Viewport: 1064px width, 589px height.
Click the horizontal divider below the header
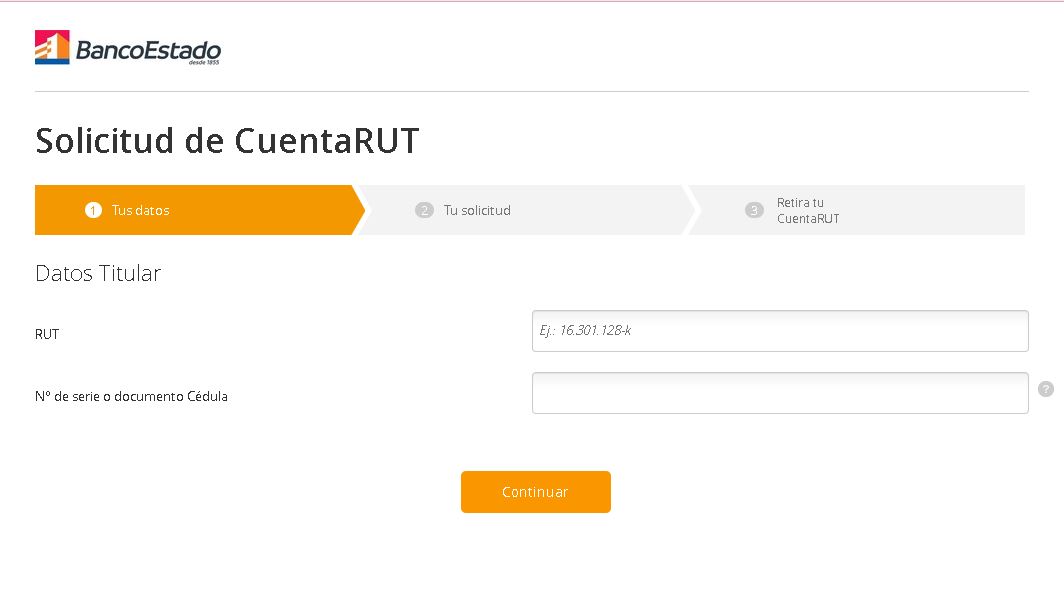click(532, 91)
